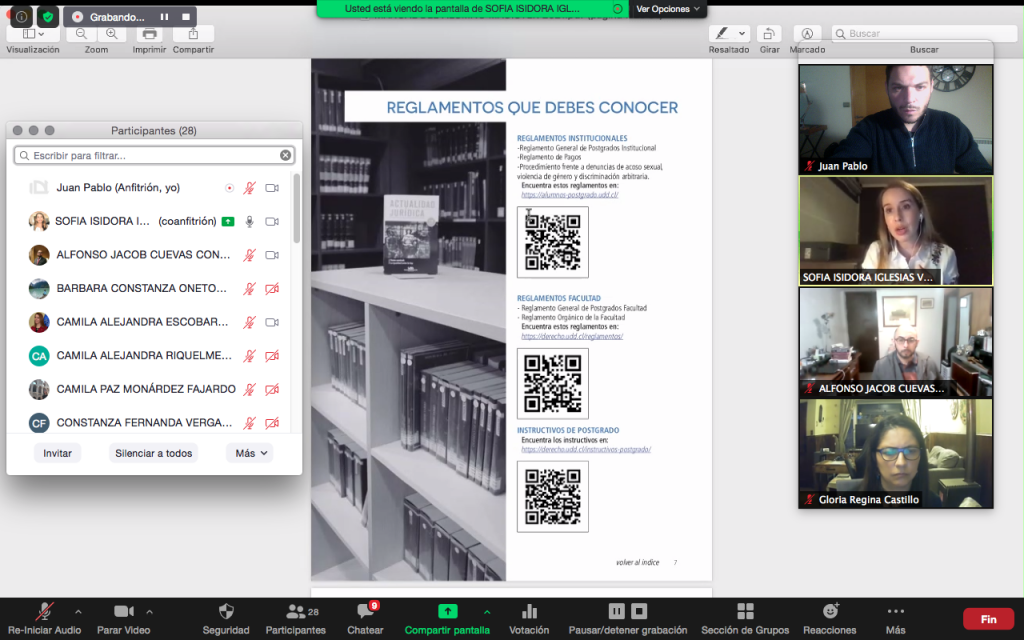Select CAMILA PAZ MONÁRDEZ FAJARDO participant row

click(146, 389)
